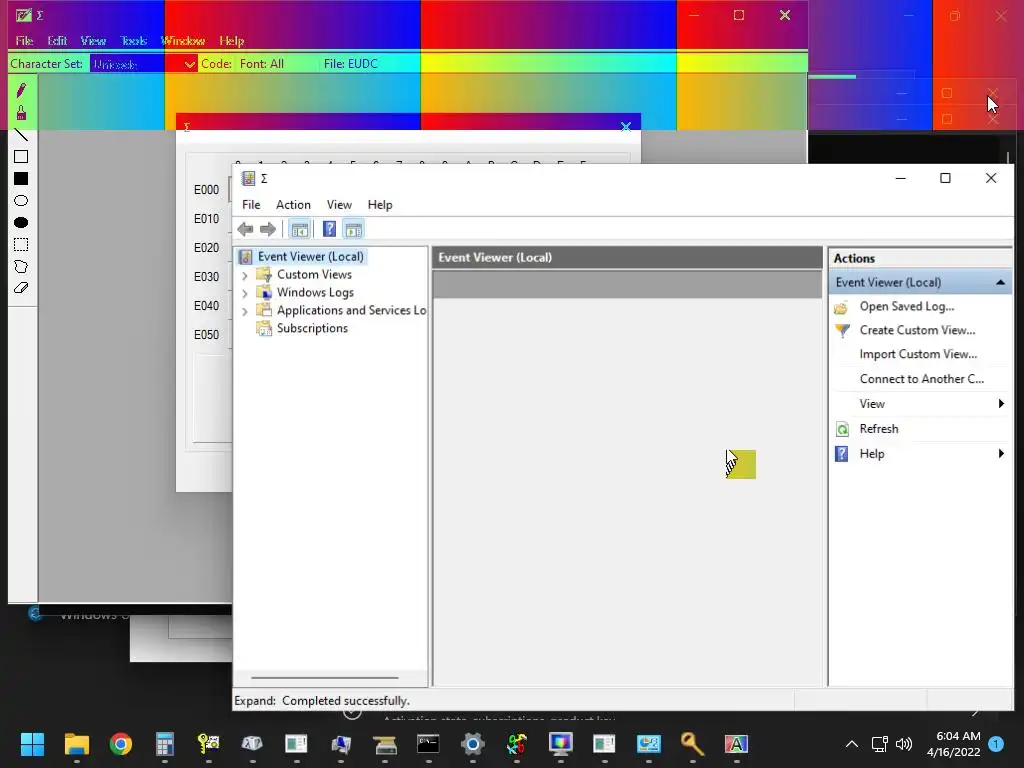Open the golden key taskbar icon

[692, 744]
